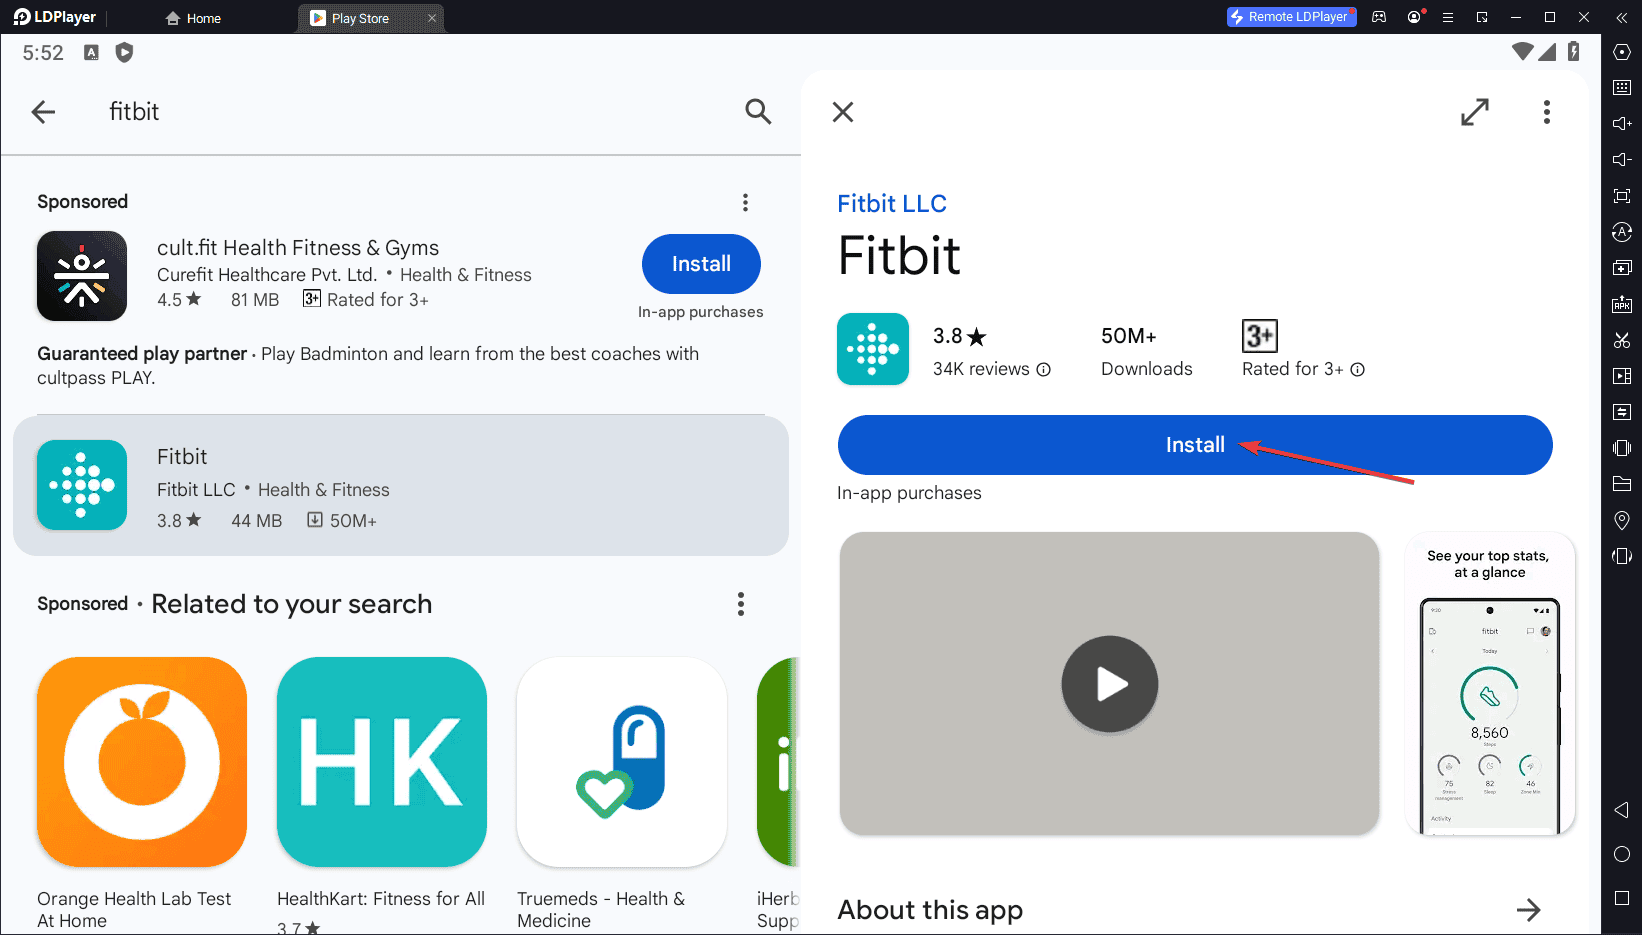Open the shared folder tool

1622,483
